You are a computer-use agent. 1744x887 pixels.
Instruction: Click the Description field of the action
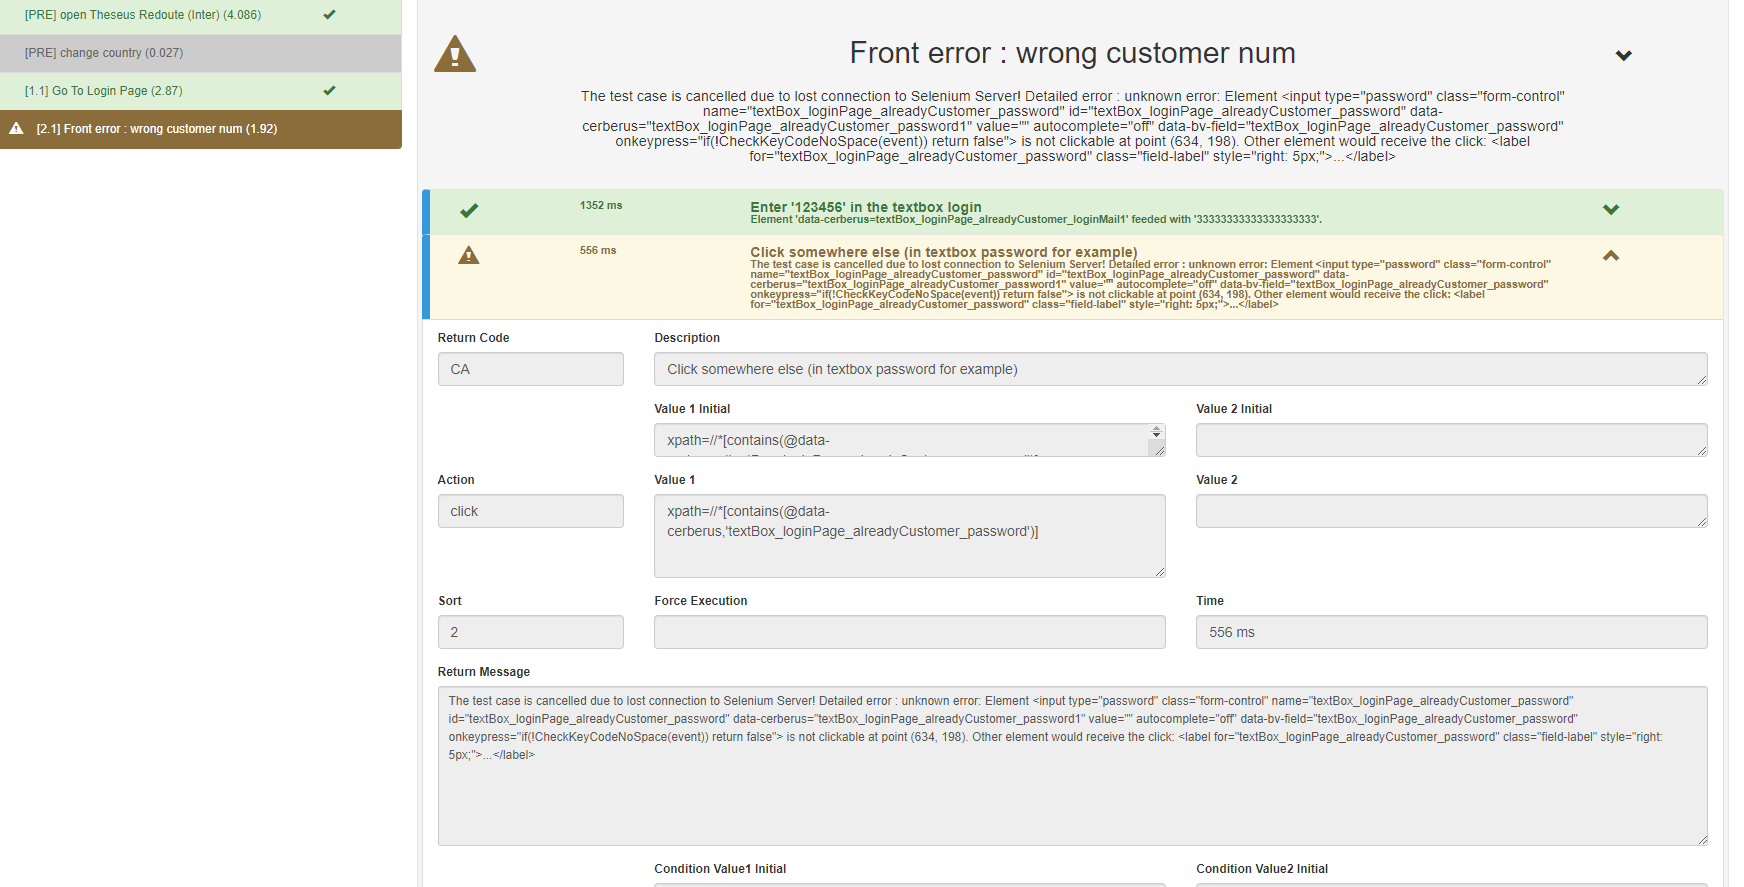click(1181, 369)
